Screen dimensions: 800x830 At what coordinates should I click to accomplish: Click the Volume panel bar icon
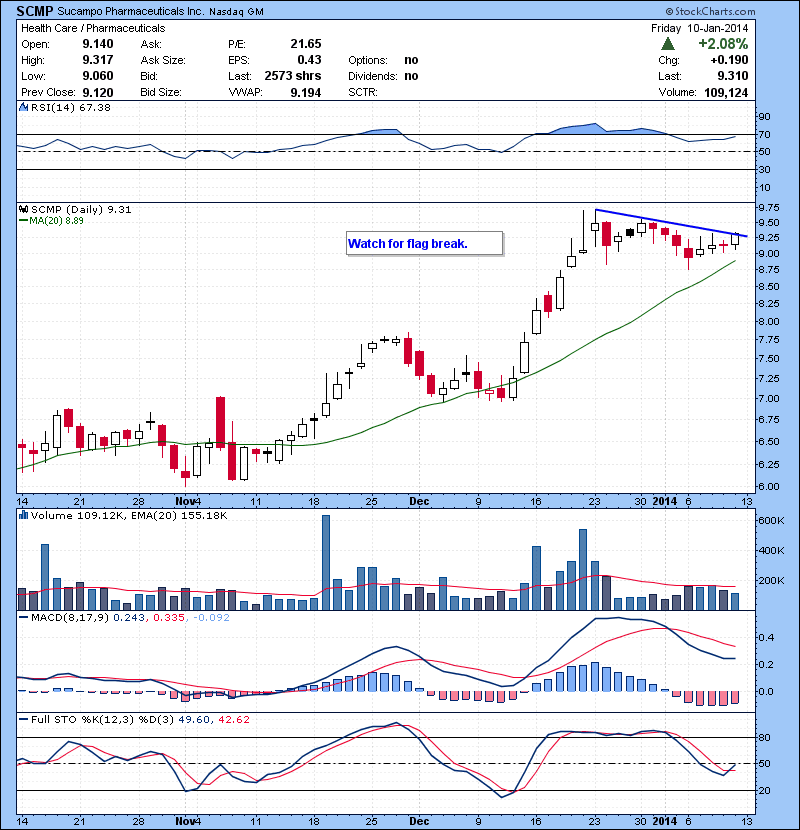click(x=23, y=515)
